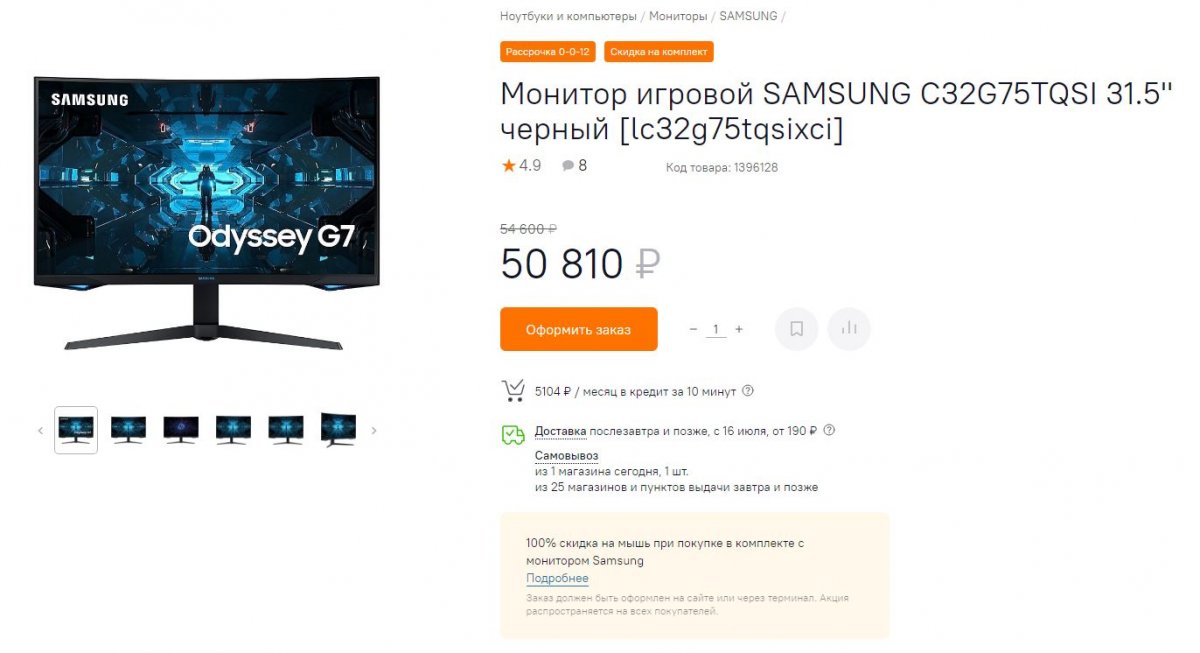Viewport: 1200px width, 653px height.
Task: Click Оформить заказ button
Action: click(x=579, y=329)
